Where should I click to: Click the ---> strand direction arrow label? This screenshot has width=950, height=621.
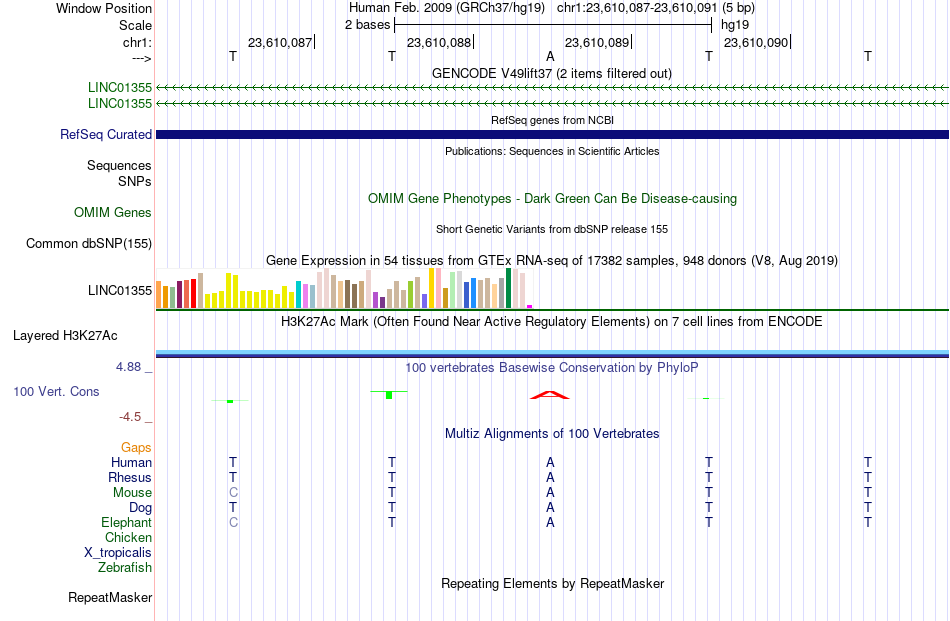tap(141, 58)
